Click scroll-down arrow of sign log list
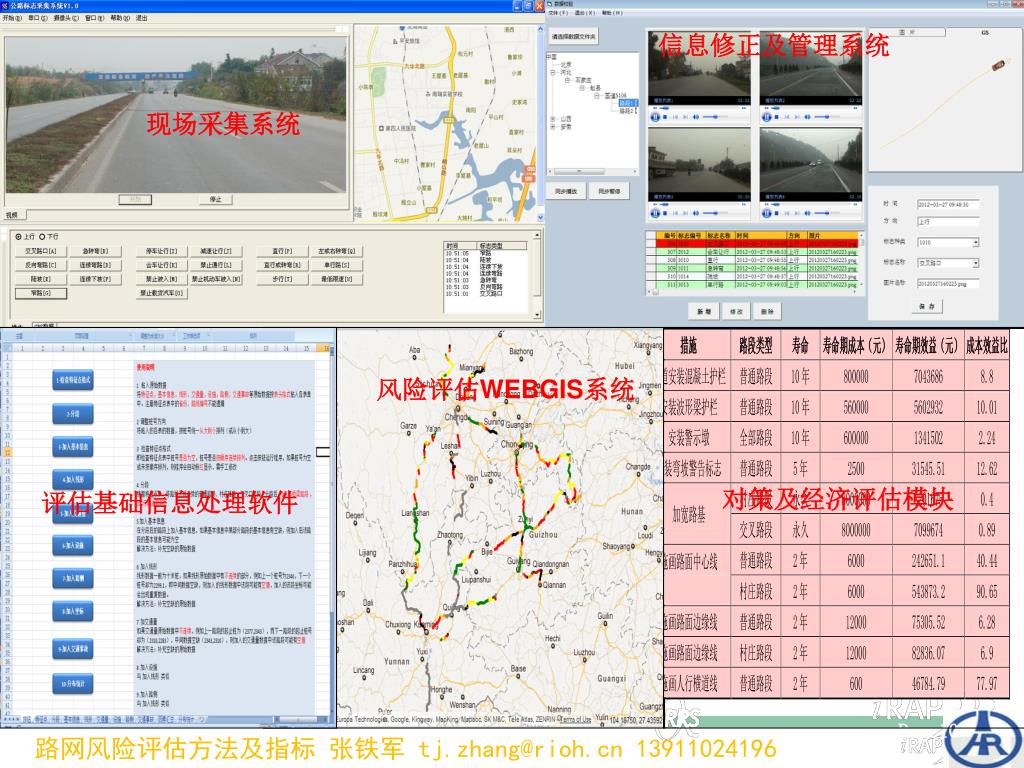The image size is (1024, 768). pyautogui.click(x=538, y=315)
